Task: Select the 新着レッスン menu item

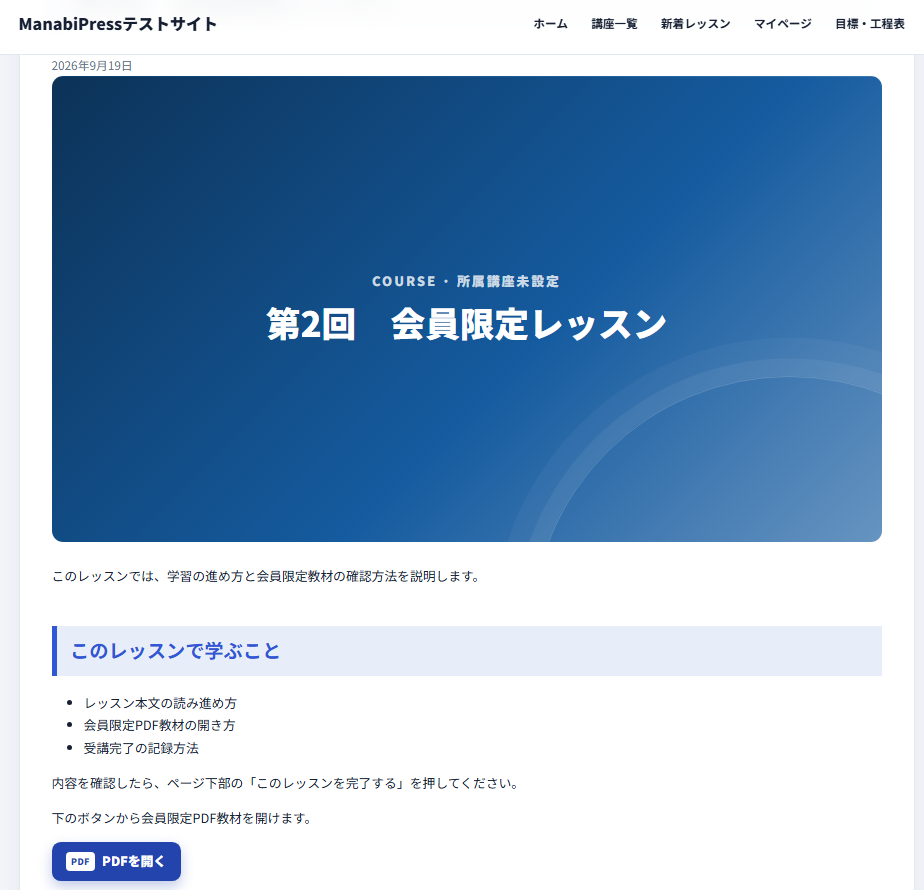Action: pyautogui.click(x=695, y=24)
